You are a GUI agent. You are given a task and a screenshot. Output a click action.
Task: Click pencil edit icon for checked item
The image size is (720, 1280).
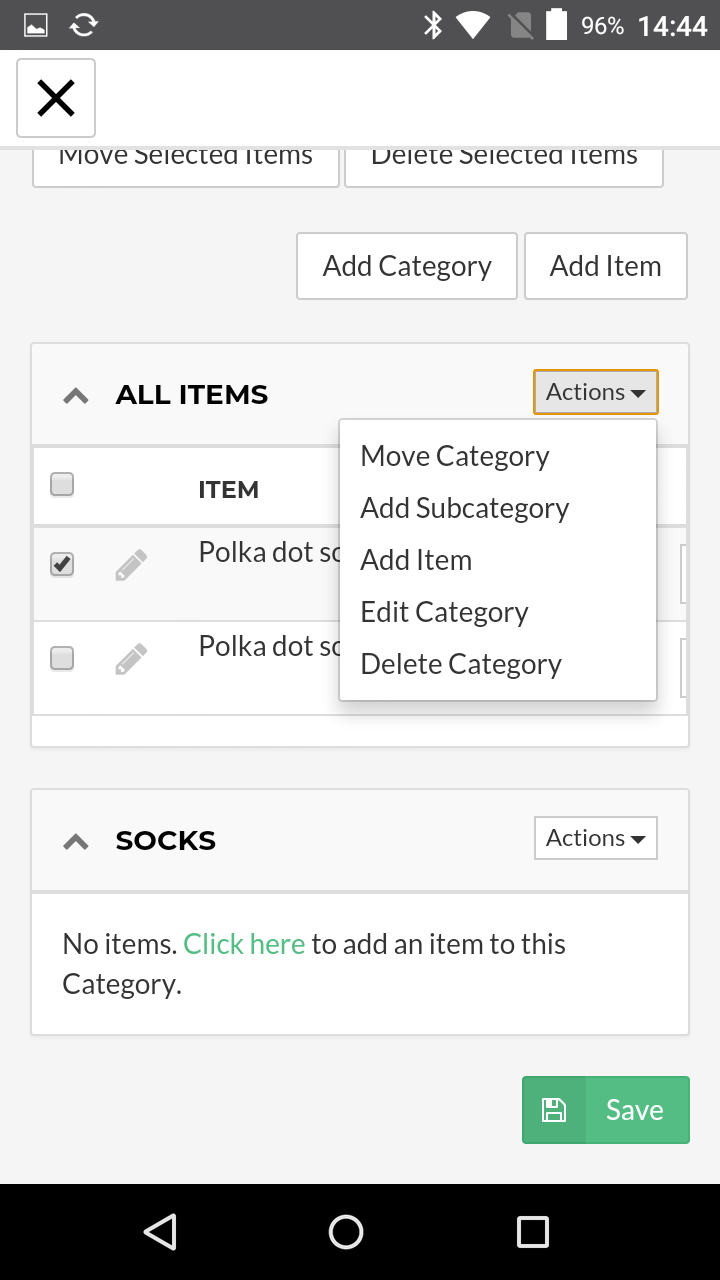[131, 565]
